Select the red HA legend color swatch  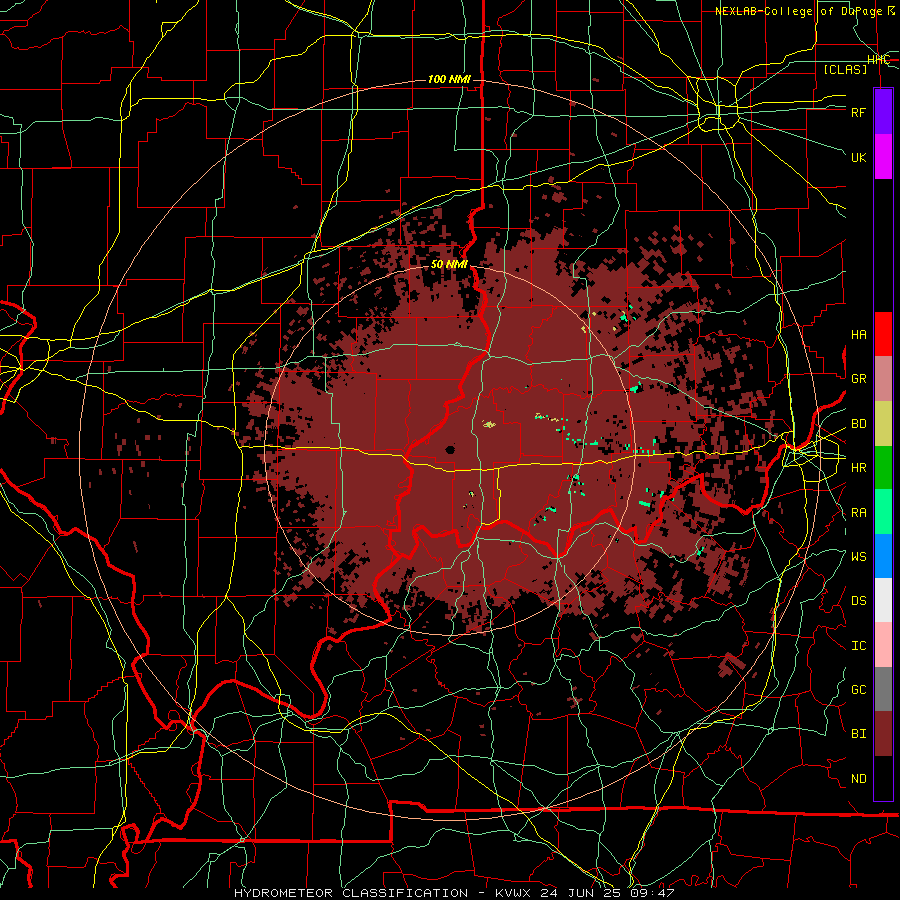883,334
